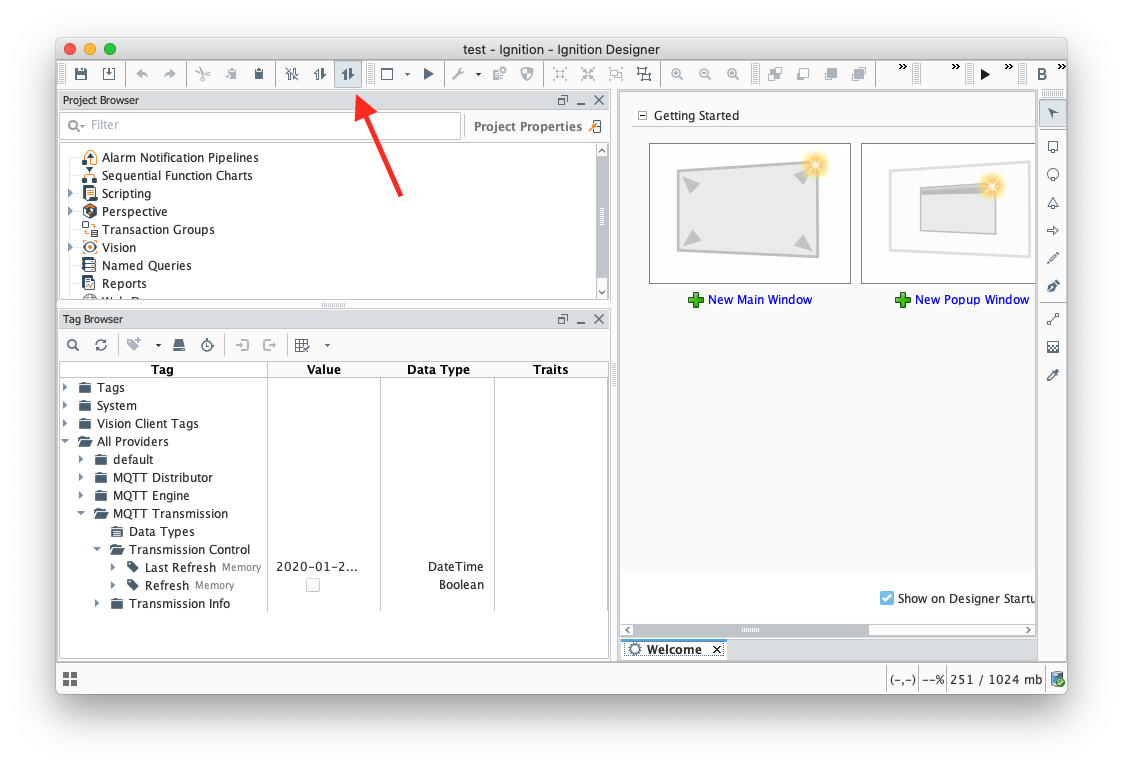Set comm mode to Off
The width and height of the screenshot is (1123, 768).
(x=291, y=74)
